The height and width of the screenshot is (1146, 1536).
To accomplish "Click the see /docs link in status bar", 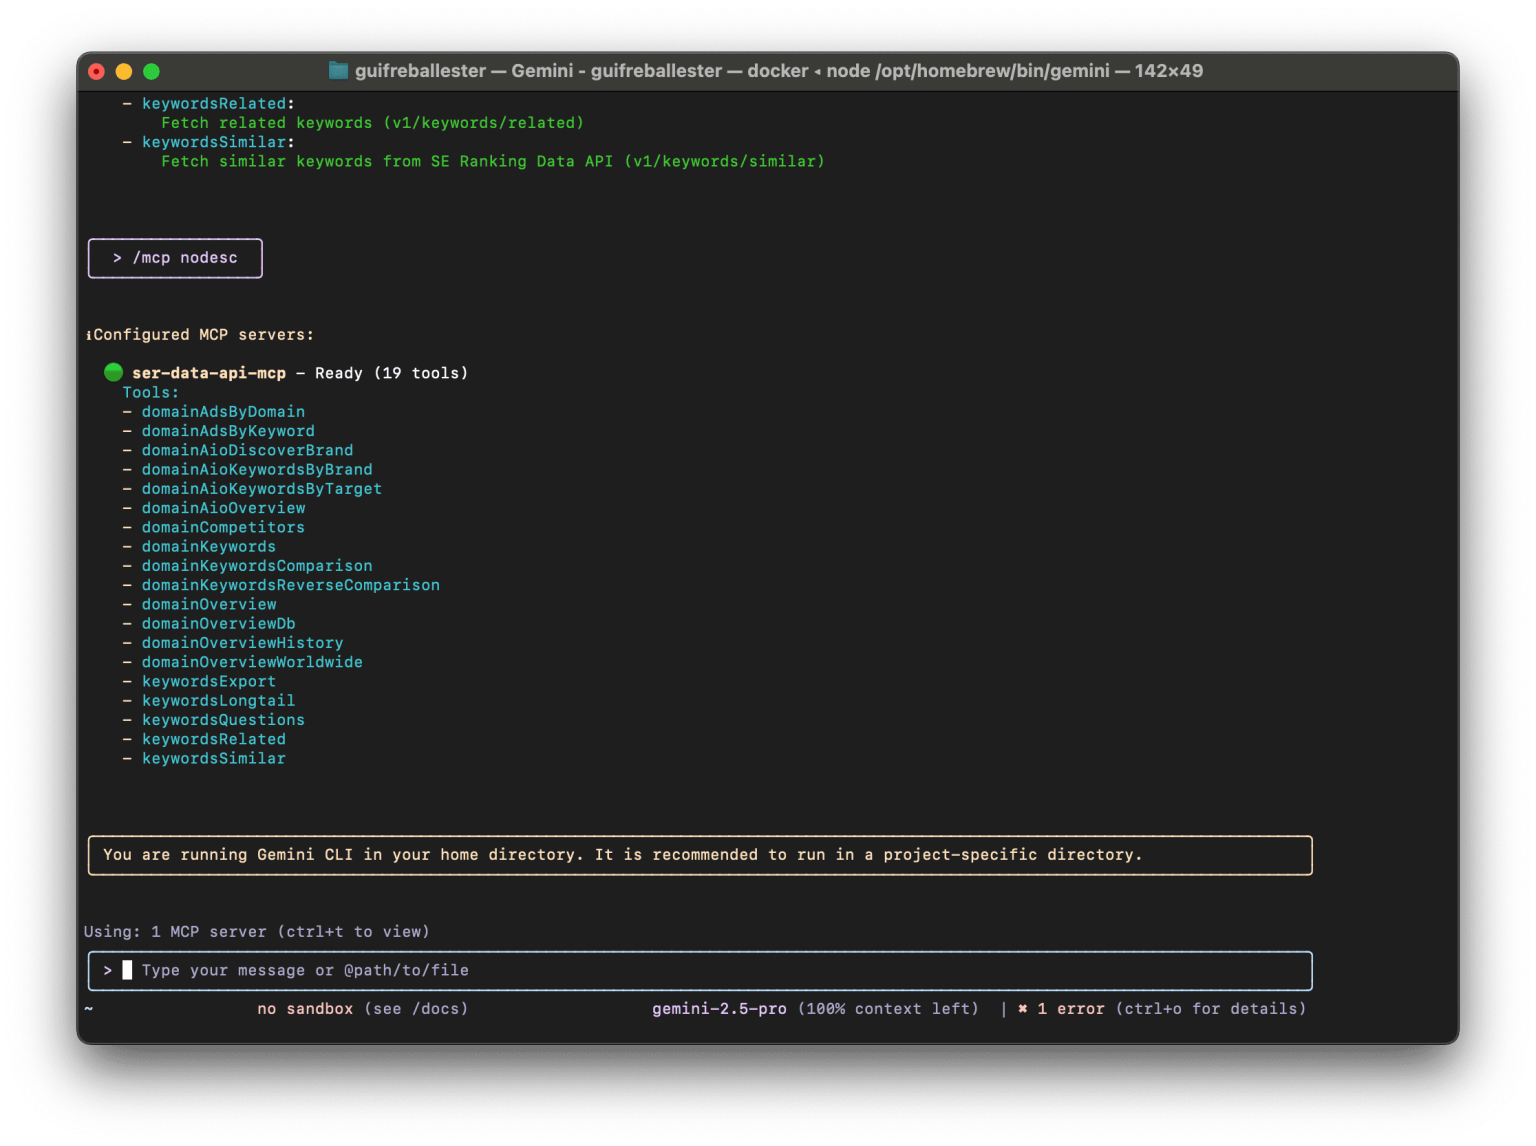I will click(416, 1009).
